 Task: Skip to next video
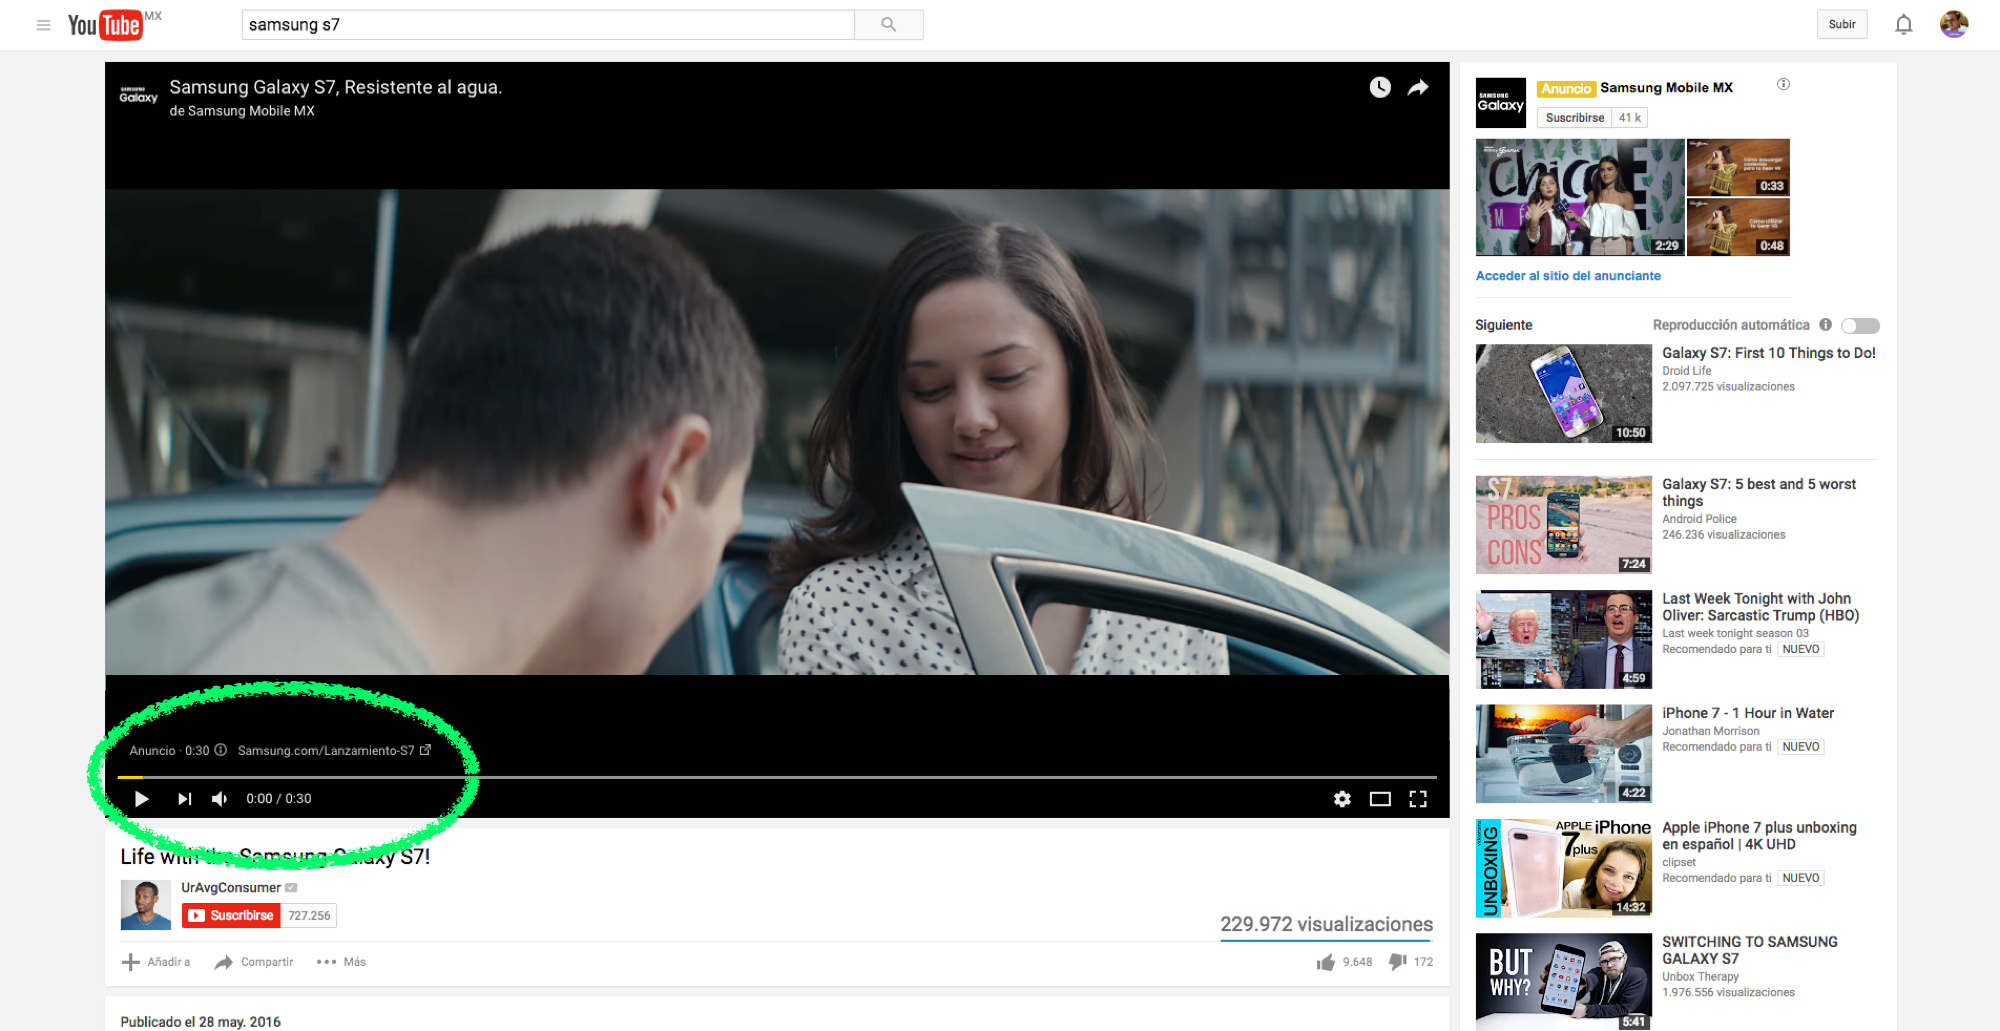184,798
